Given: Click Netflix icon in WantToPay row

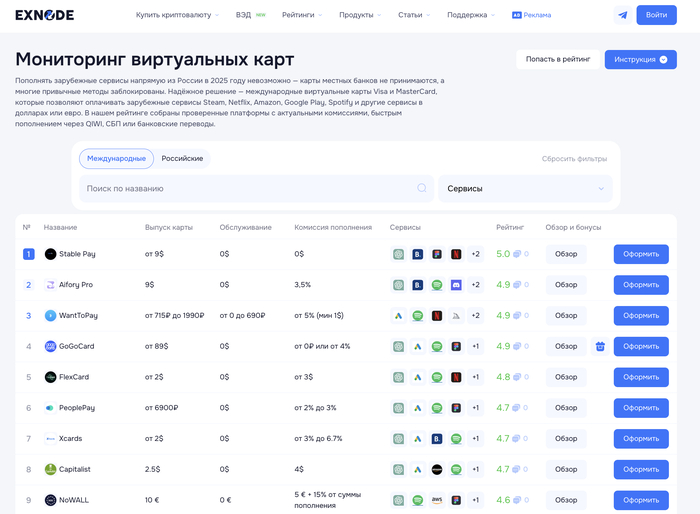Looking at the screenshot, I should click(x=437, y=316).
